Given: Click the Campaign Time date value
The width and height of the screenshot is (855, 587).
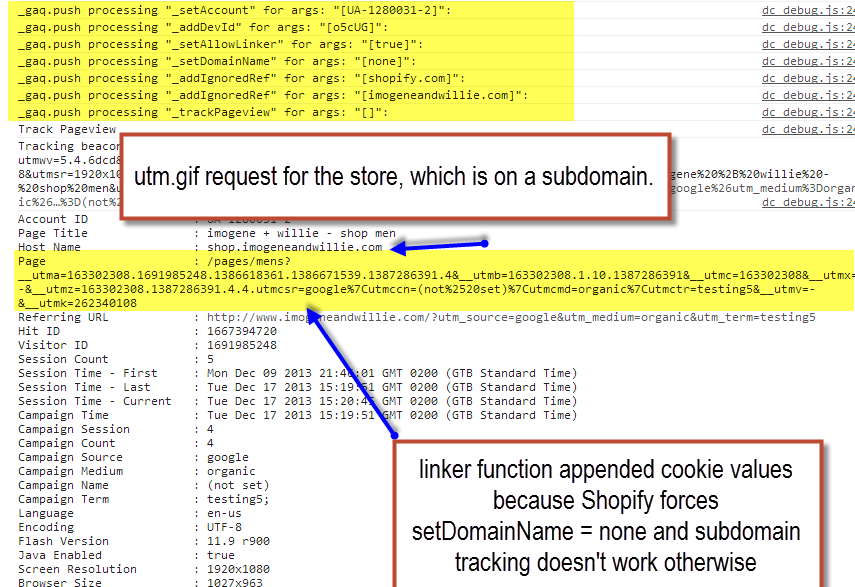Looking at the screenshot, I should [x=392, y=415].
